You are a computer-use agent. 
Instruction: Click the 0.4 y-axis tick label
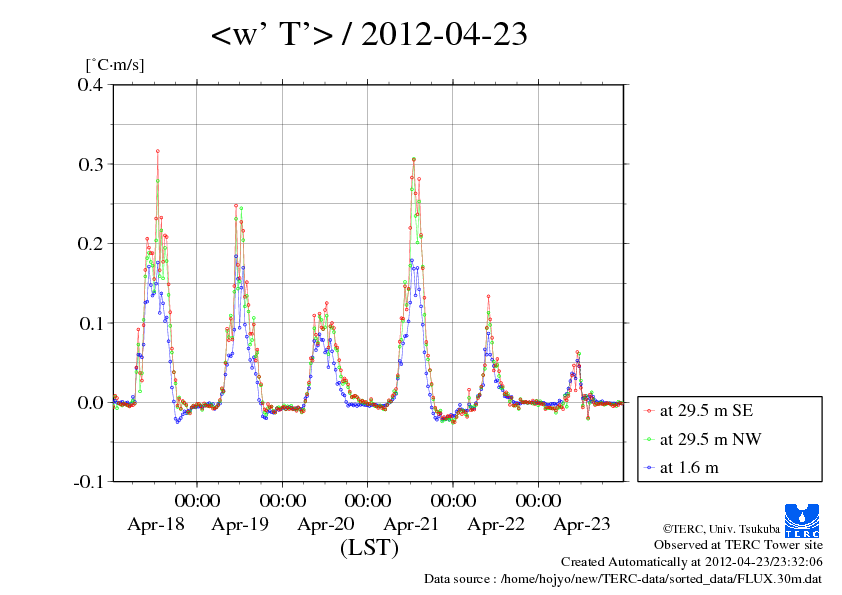[90, 85]
